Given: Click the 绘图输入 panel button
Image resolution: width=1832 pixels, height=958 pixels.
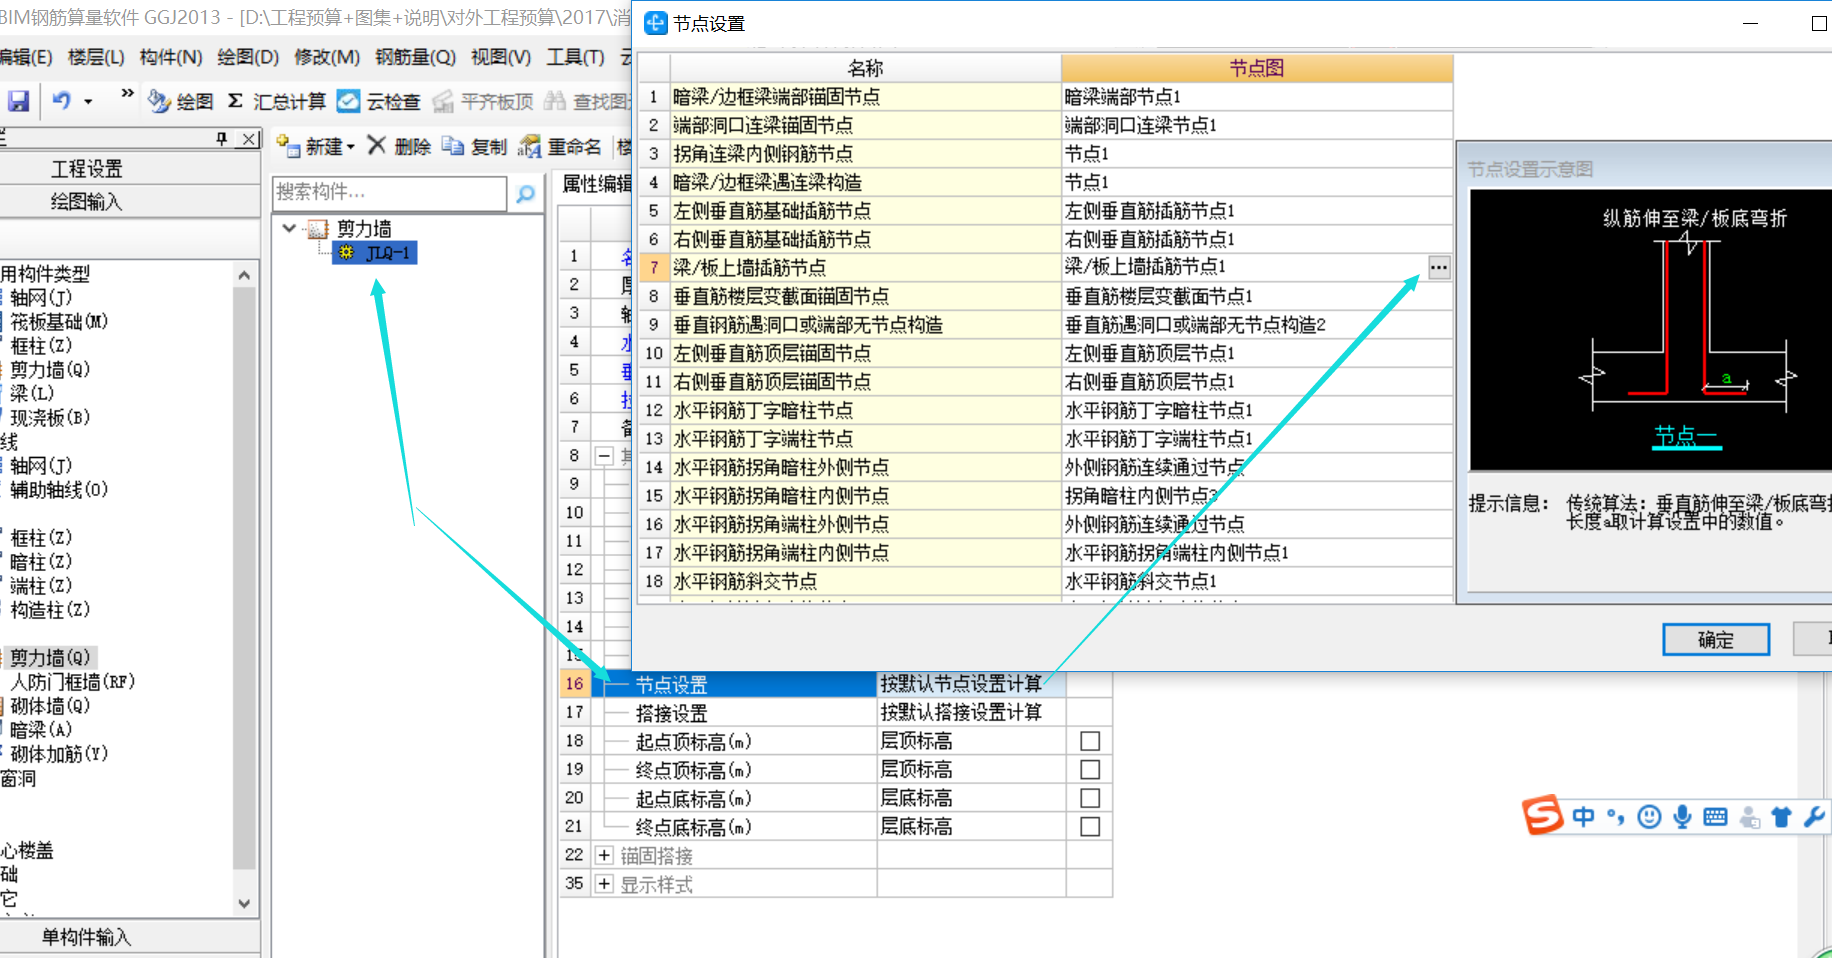Looking at the screenshot, I should 87,201.
